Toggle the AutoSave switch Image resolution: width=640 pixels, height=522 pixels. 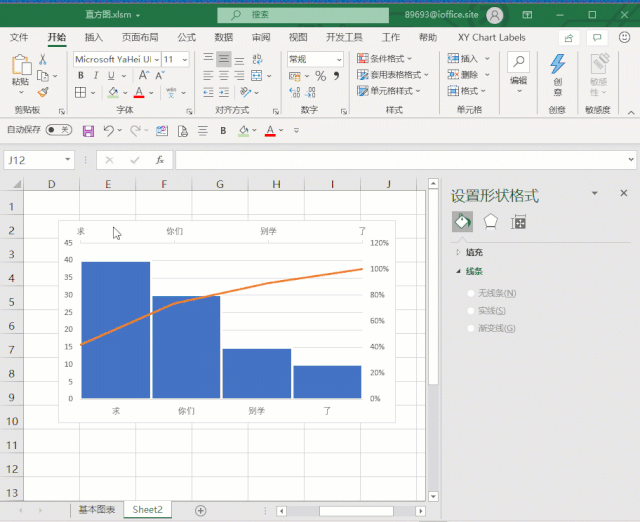[x=59, y=130]
